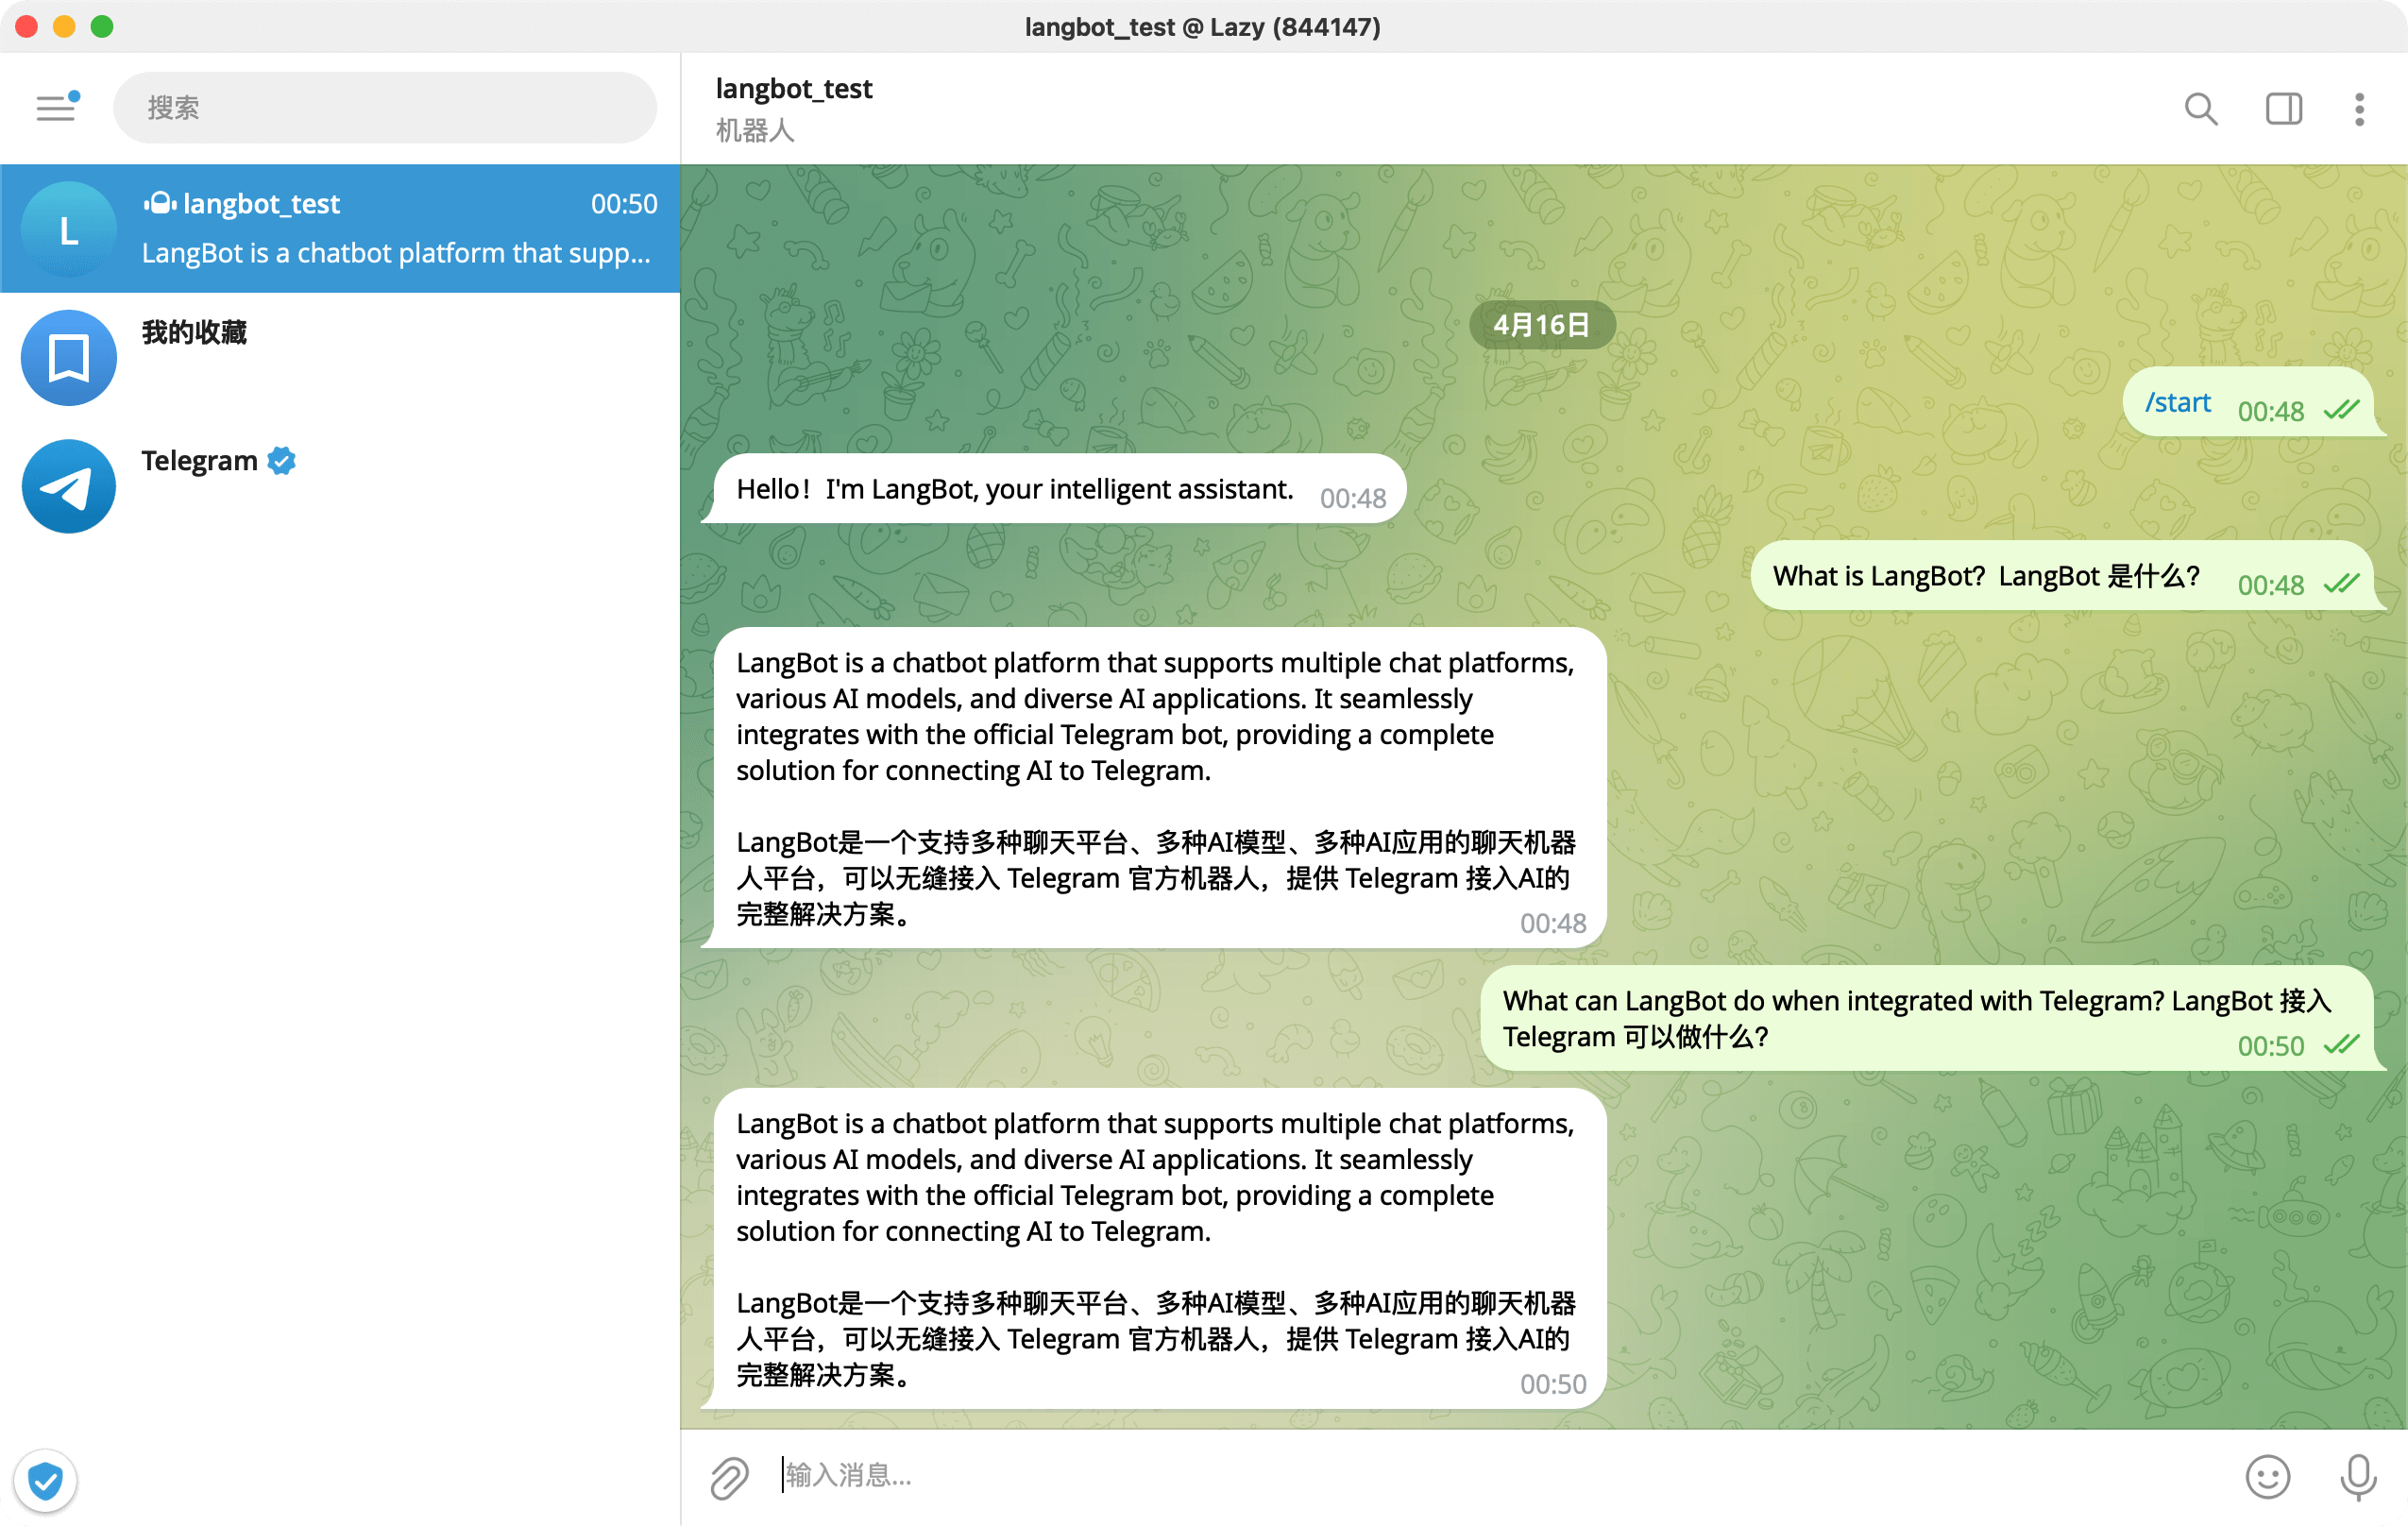
Task: Open the three-dot chat options menu
Action: click(2359, 108)
